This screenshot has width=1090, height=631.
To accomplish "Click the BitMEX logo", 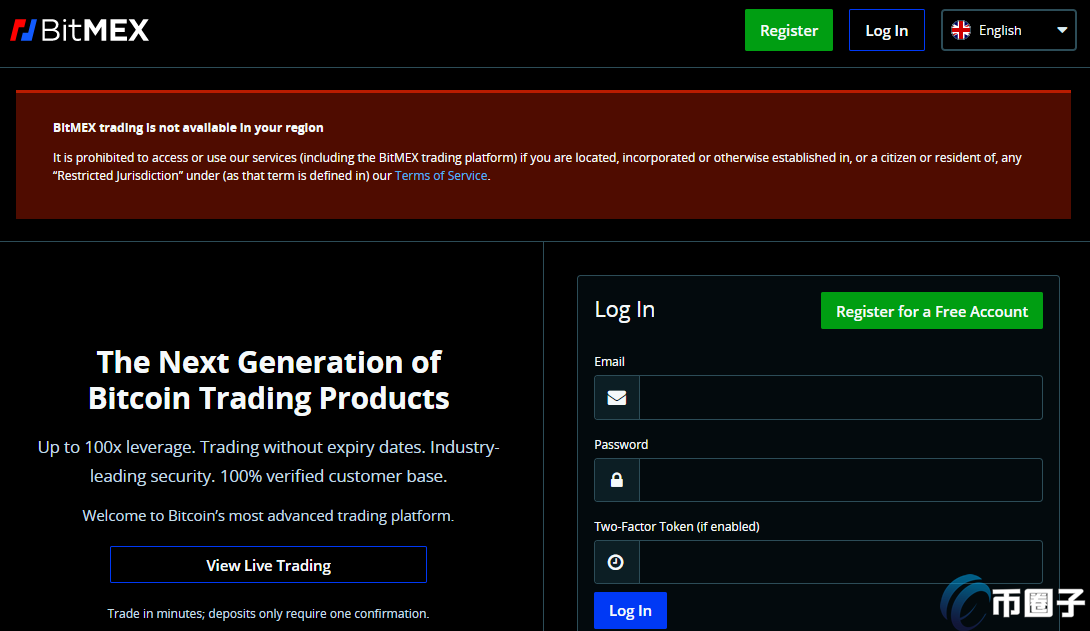I will pyautogui.click(x=79, y=30).
